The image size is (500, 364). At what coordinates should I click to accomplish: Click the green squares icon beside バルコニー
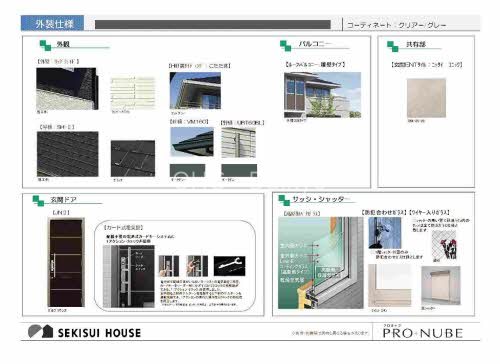(286, 46)
